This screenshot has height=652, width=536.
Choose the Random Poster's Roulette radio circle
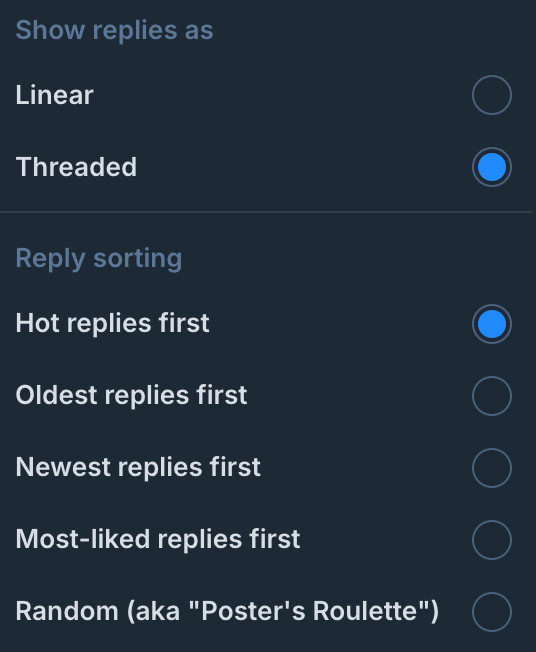coord(492,612)
